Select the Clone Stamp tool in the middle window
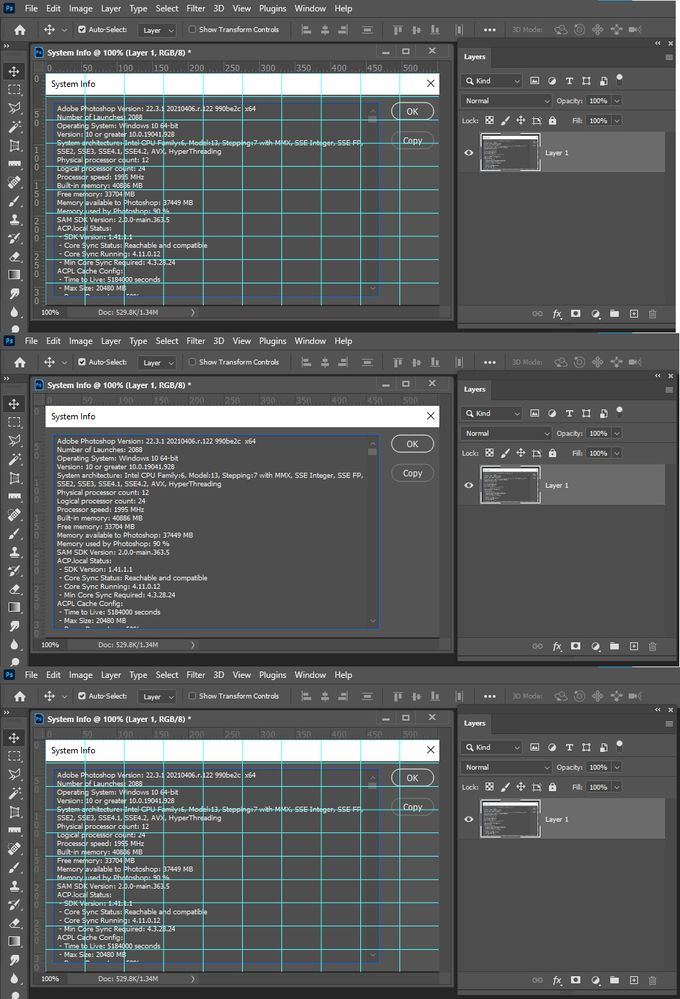The height and width of the screenshot is (999, 680). (x=14, y=552)
